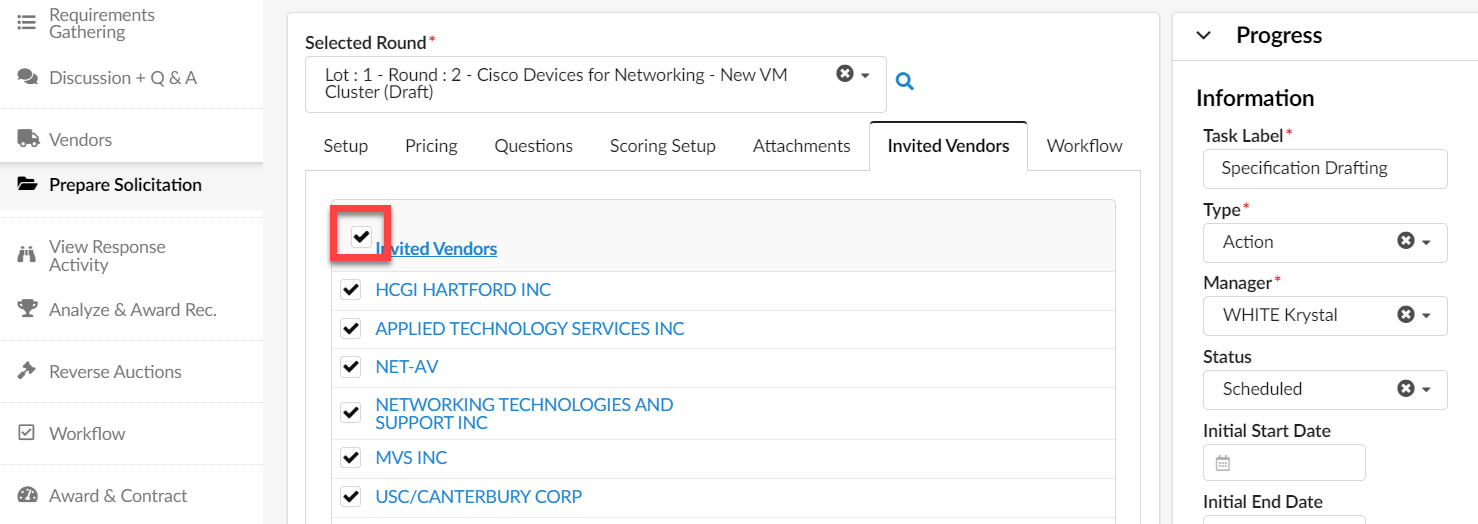Uncheck NET-AV vendor checkbox
The image size is (1478, 524).
pos(351,367)
